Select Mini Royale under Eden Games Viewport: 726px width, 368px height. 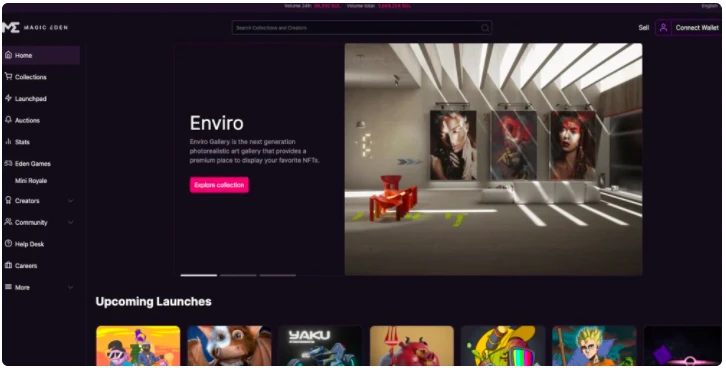point(31,181)
